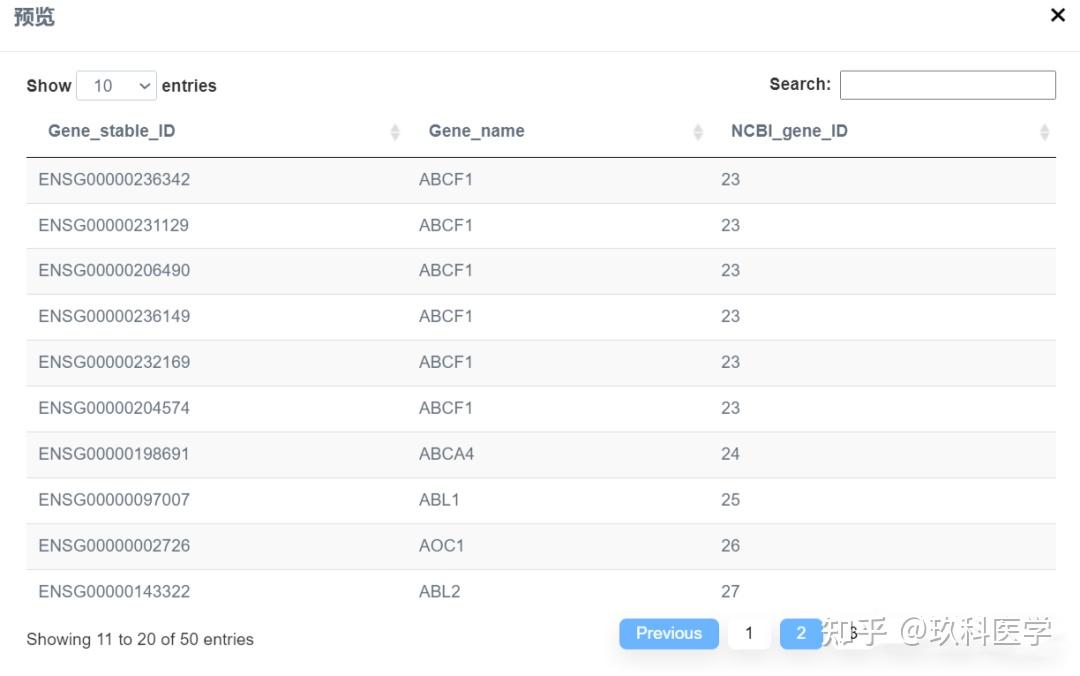Click into the Search input field
Image resolution: width=1080 pixels, height=676 pixels.
[947, 85]
